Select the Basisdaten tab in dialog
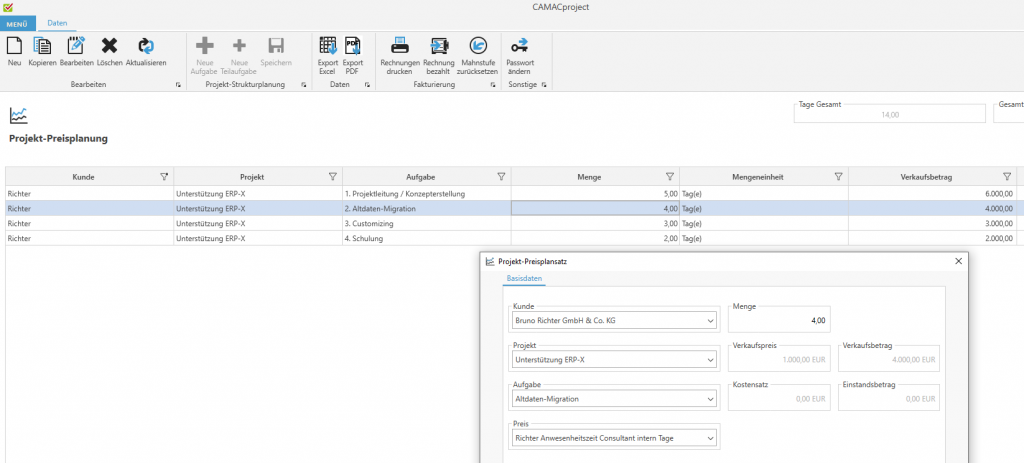The height and width of the screenshot is (463, 1024). point(524,279)
